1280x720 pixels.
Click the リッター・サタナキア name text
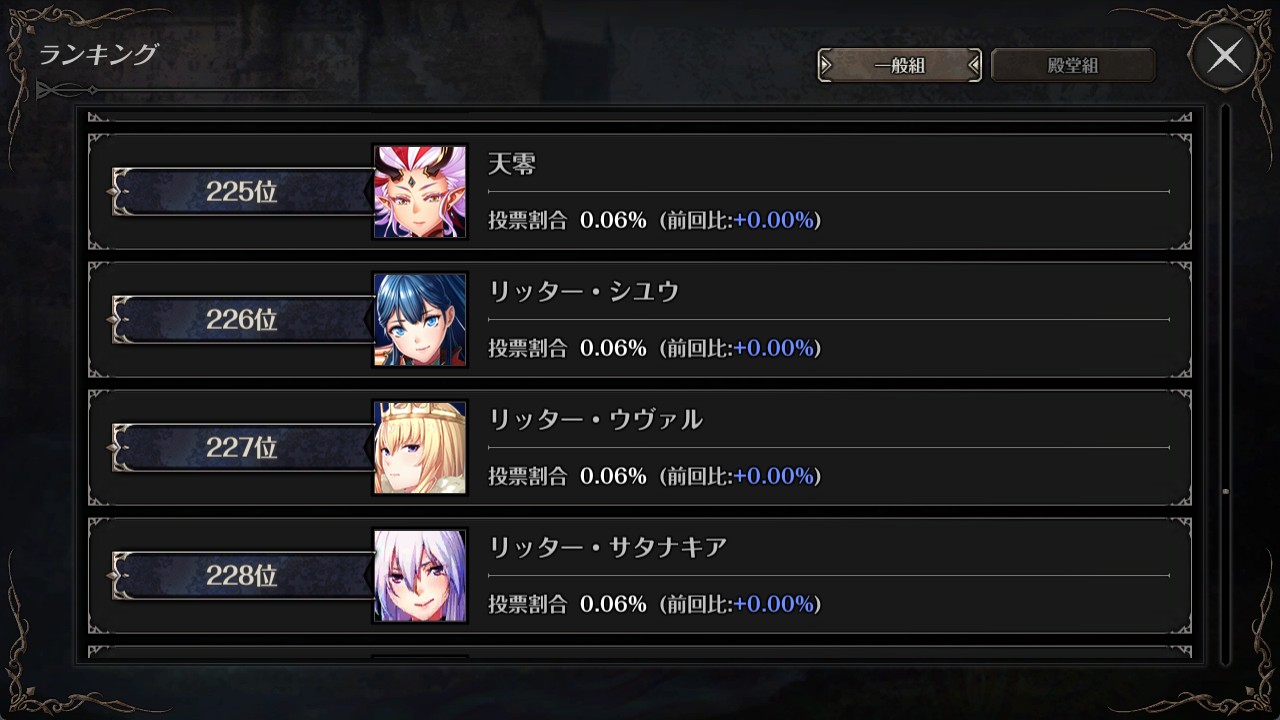point(607,548)
